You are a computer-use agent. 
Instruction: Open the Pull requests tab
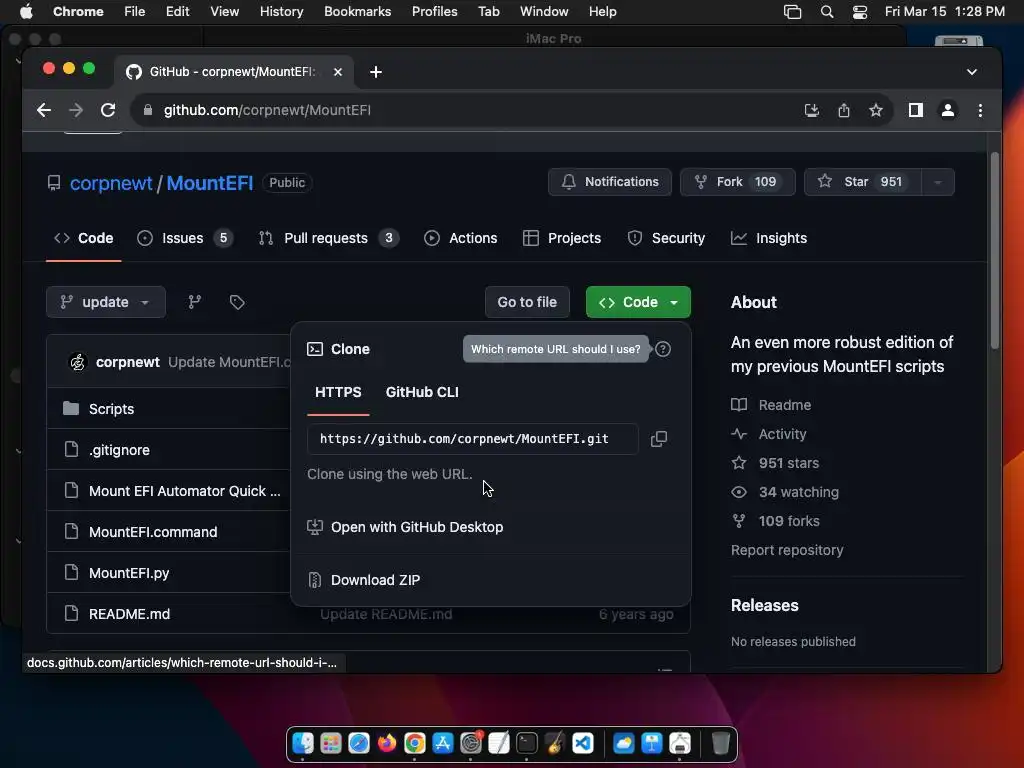click(328, 238)
